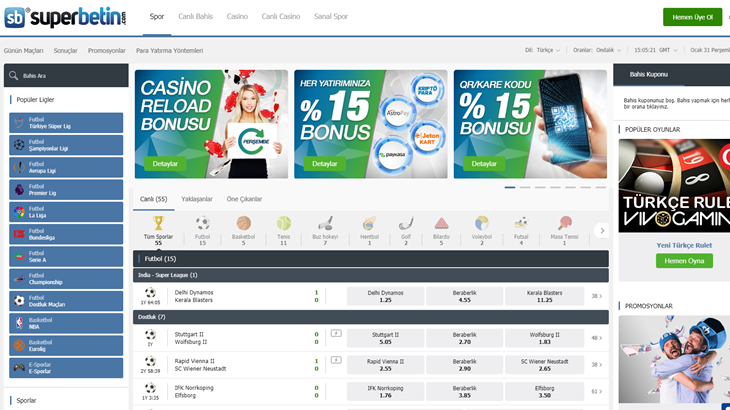Image resolution: width=730 pixels, height=410 pixels.
Task: Open Canlı Bahis top tab
Action: 196,17
